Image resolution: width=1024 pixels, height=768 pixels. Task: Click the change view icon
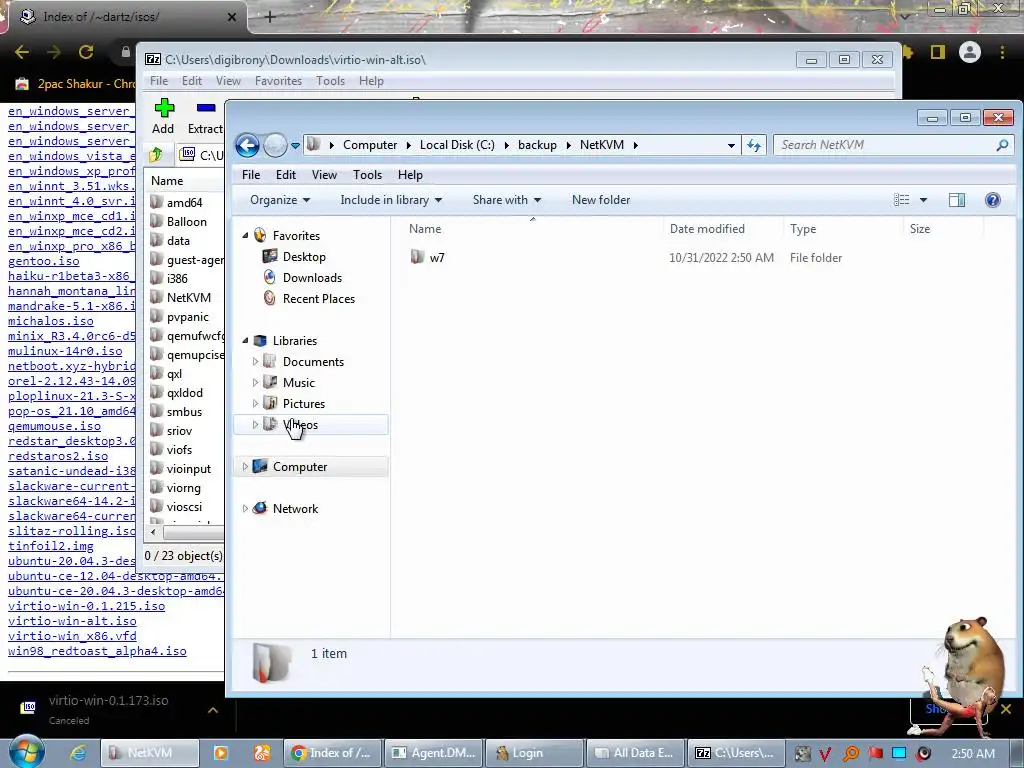pyautogui.click(x=901, y=200)
